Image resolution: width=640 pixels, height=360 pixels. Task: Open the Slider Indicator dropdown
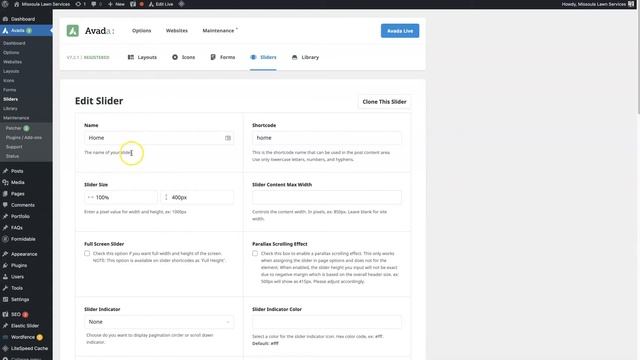[159, 322]
